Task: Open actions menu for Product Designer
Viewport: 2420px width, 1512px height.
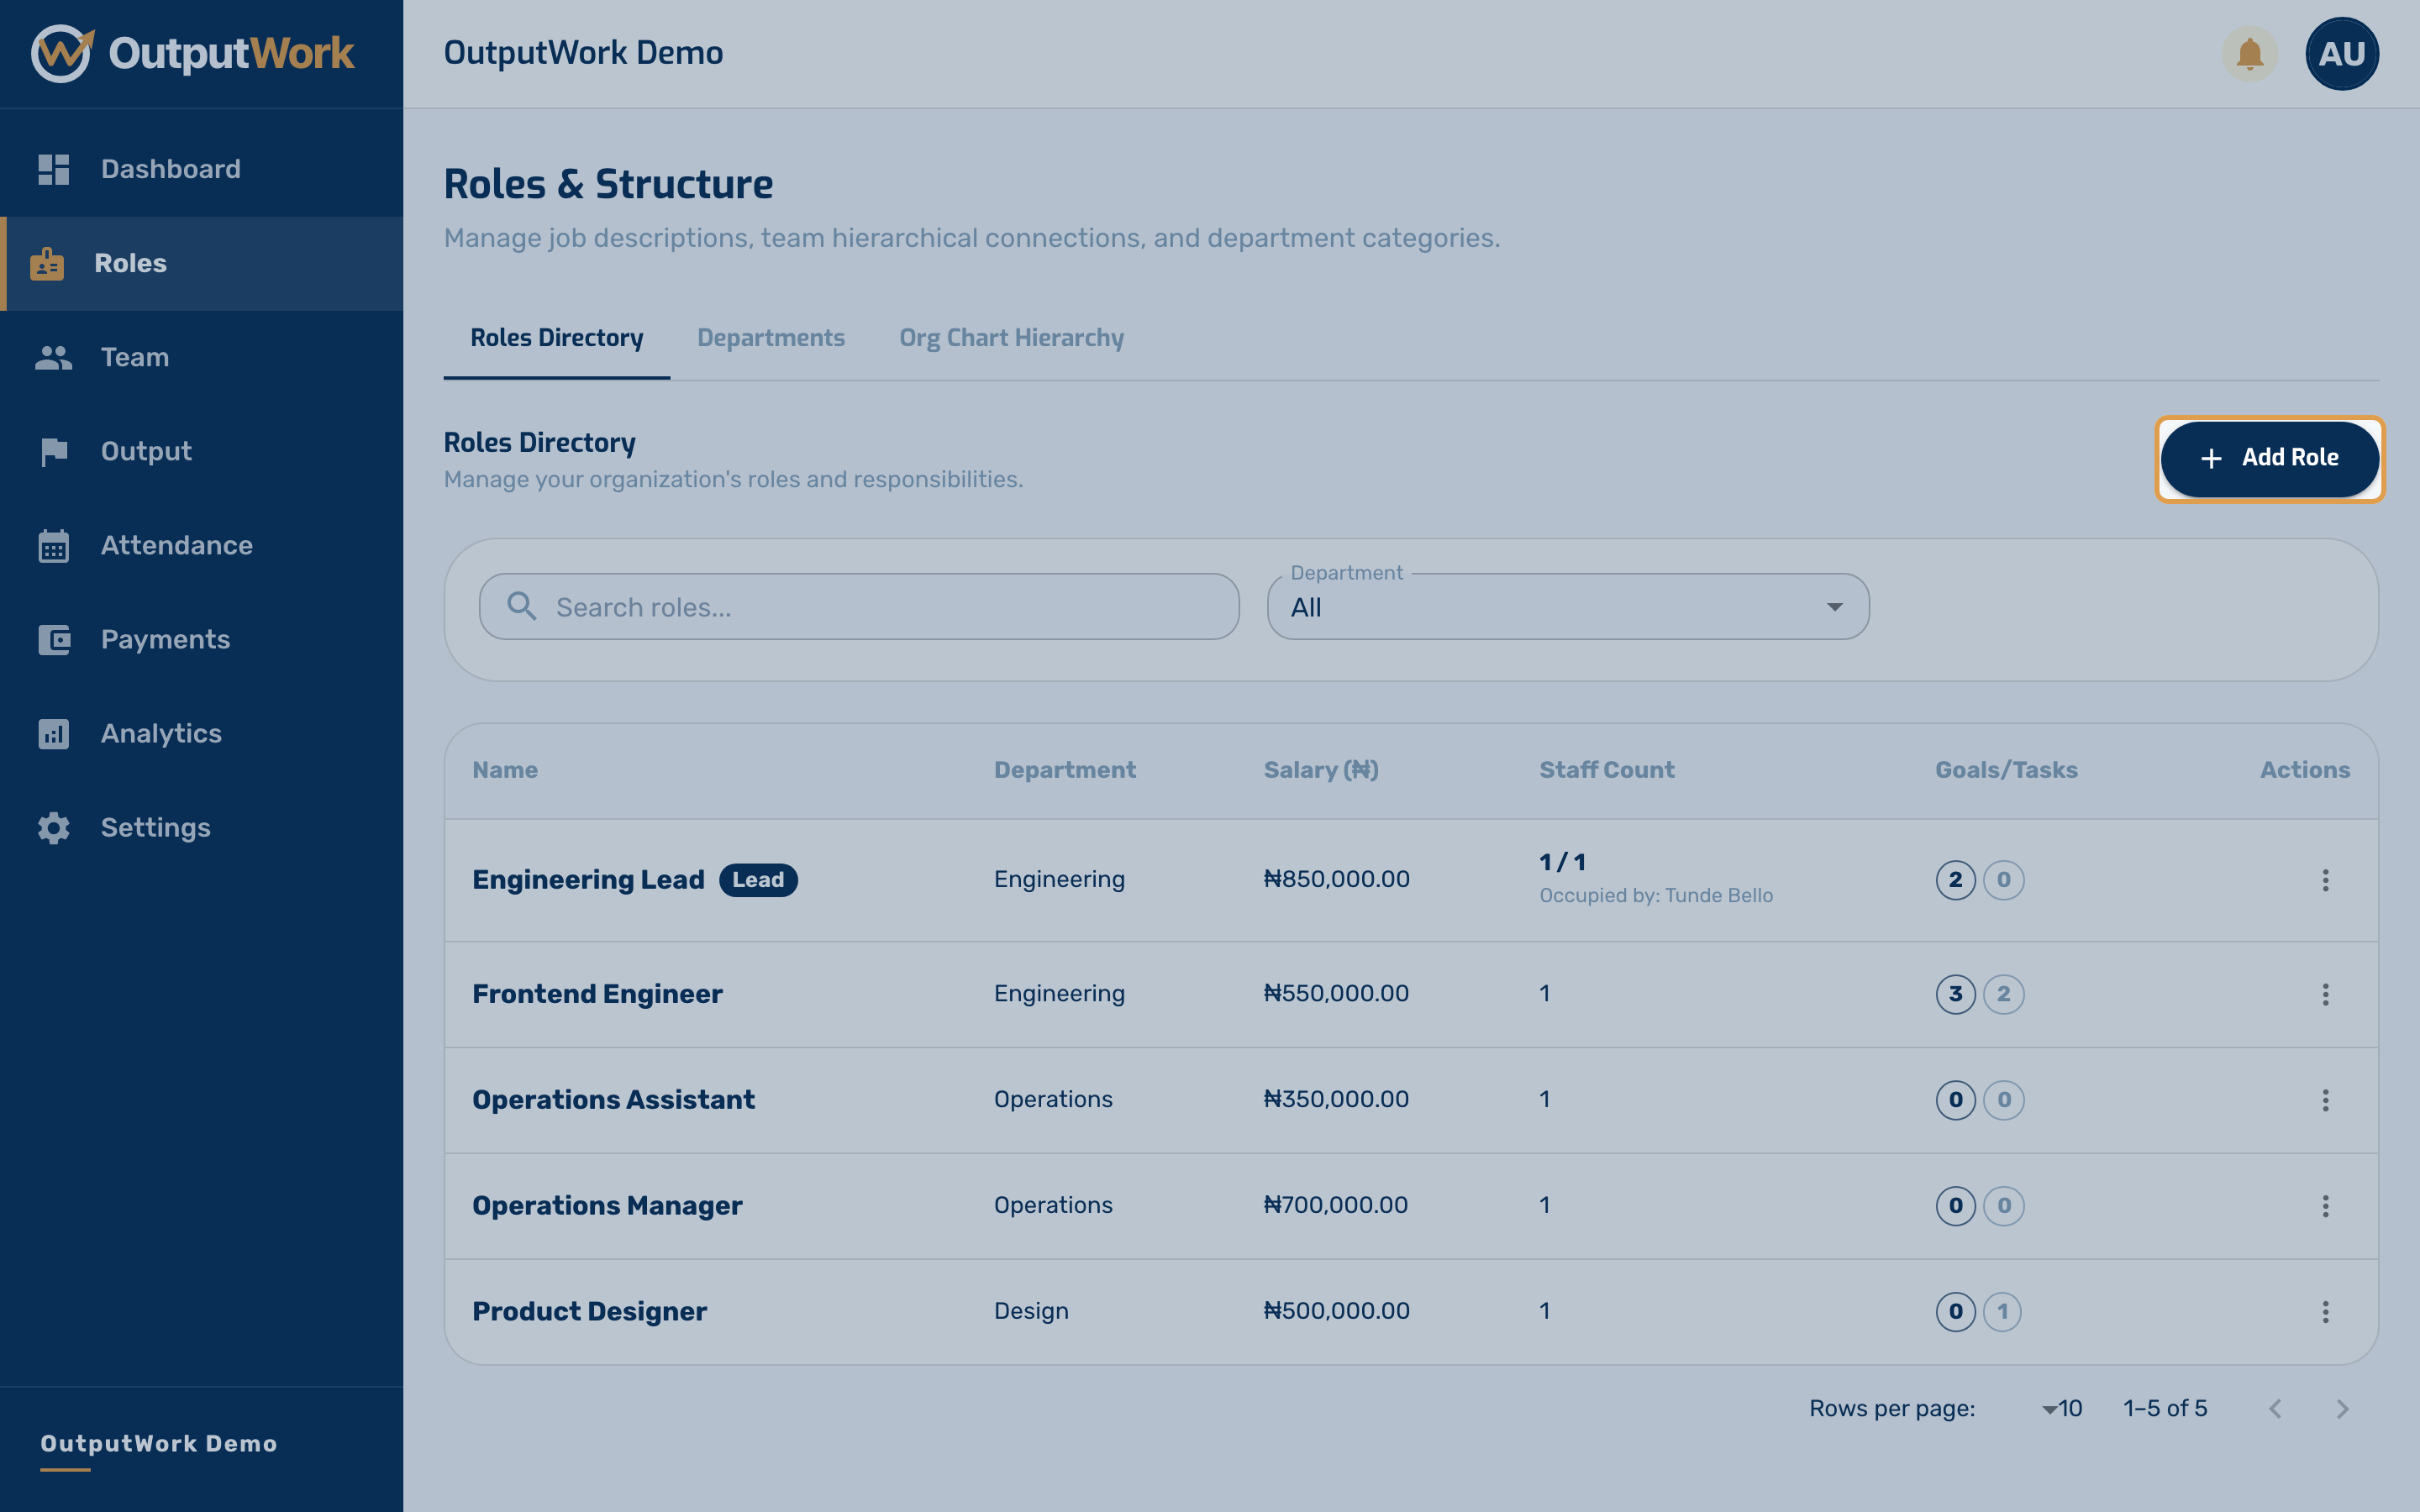Action: 2326,1312
